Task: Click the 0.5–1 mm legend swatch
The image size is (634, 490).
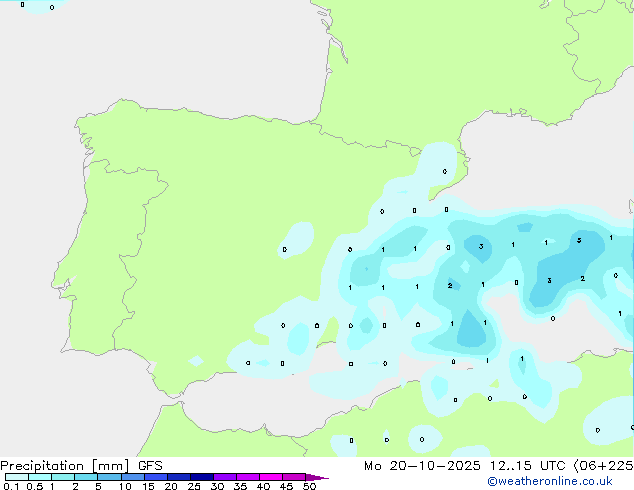Action: 40,477
